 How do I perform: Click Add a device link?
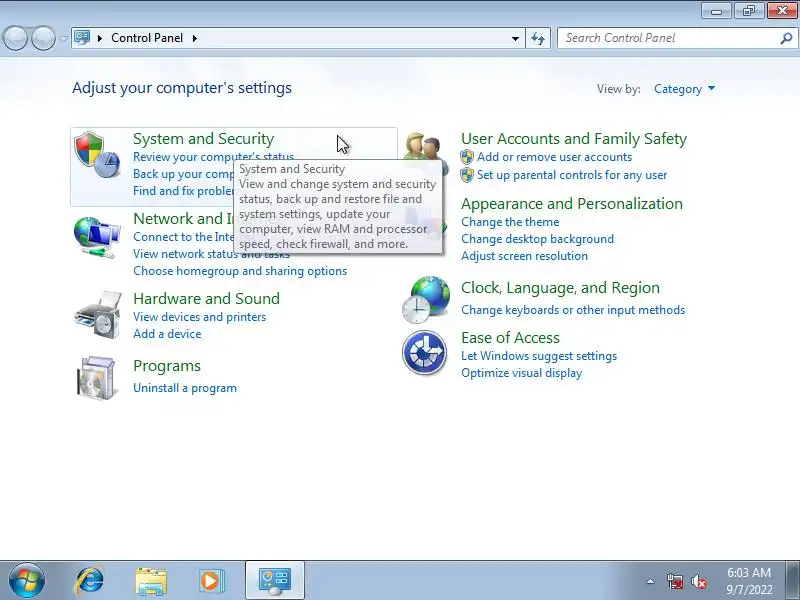167,334
